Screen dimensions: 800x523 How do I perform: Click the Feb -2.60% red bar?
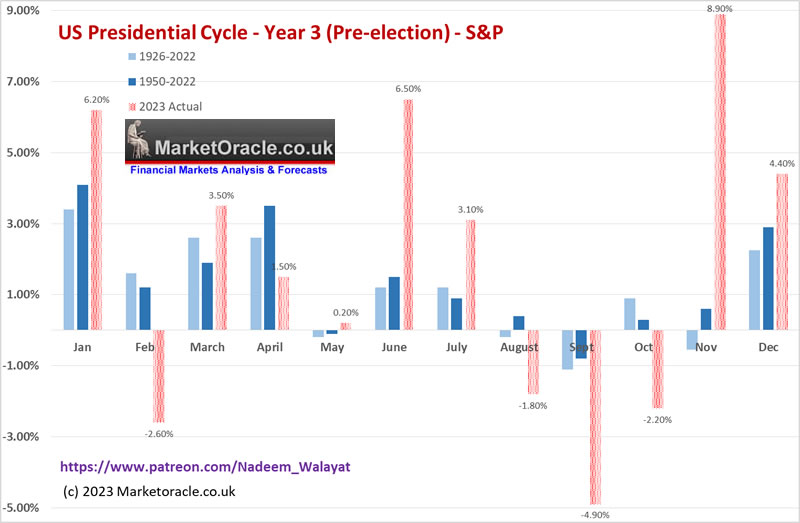pos(159,375)
